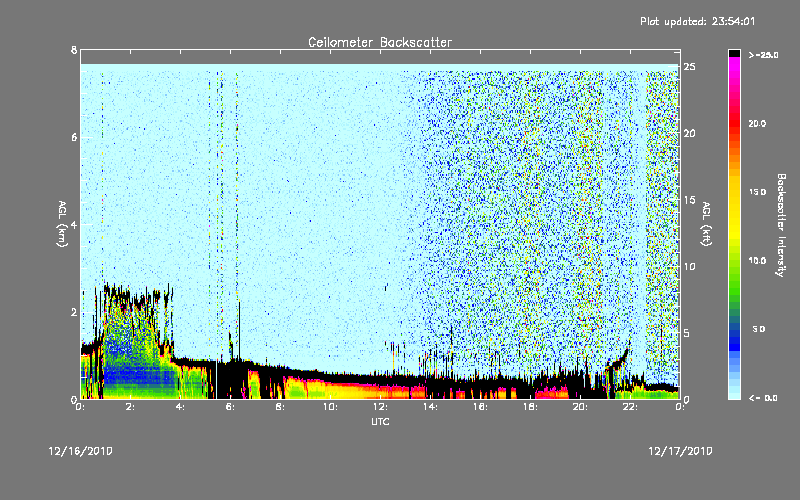Click the green 10.0 region of the colorbar
Screen dimensions: 800x500
[734, 261]
